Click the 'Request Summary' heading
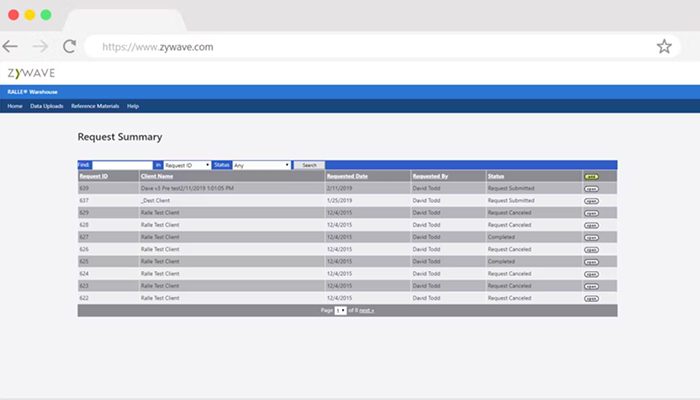This screenshot has width=700, height=400. pos(120,137)
